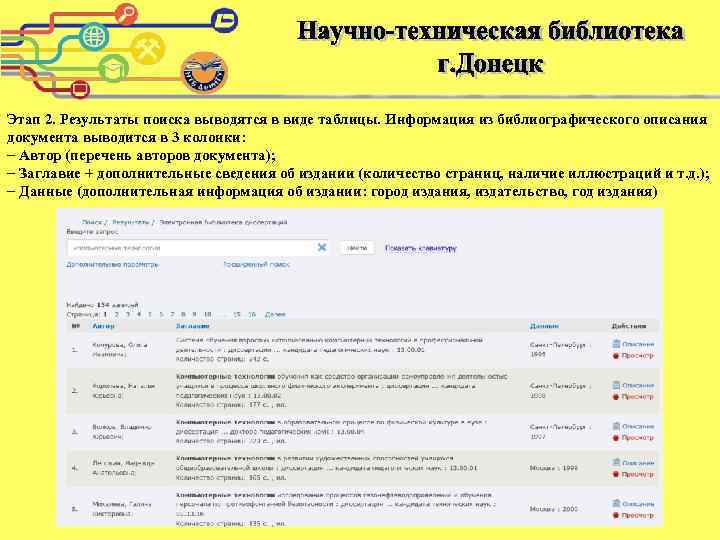Open the Описание link in row 1

click(x=638, y=344)
